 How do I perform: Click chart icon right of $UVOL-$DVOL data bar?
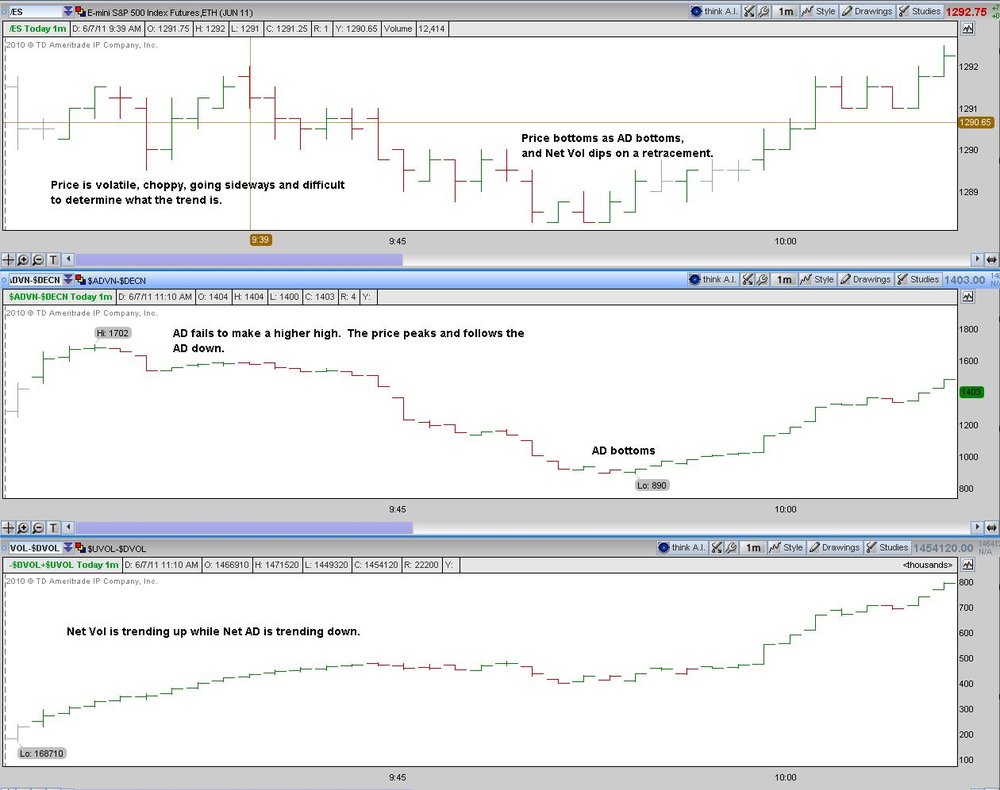968,565
